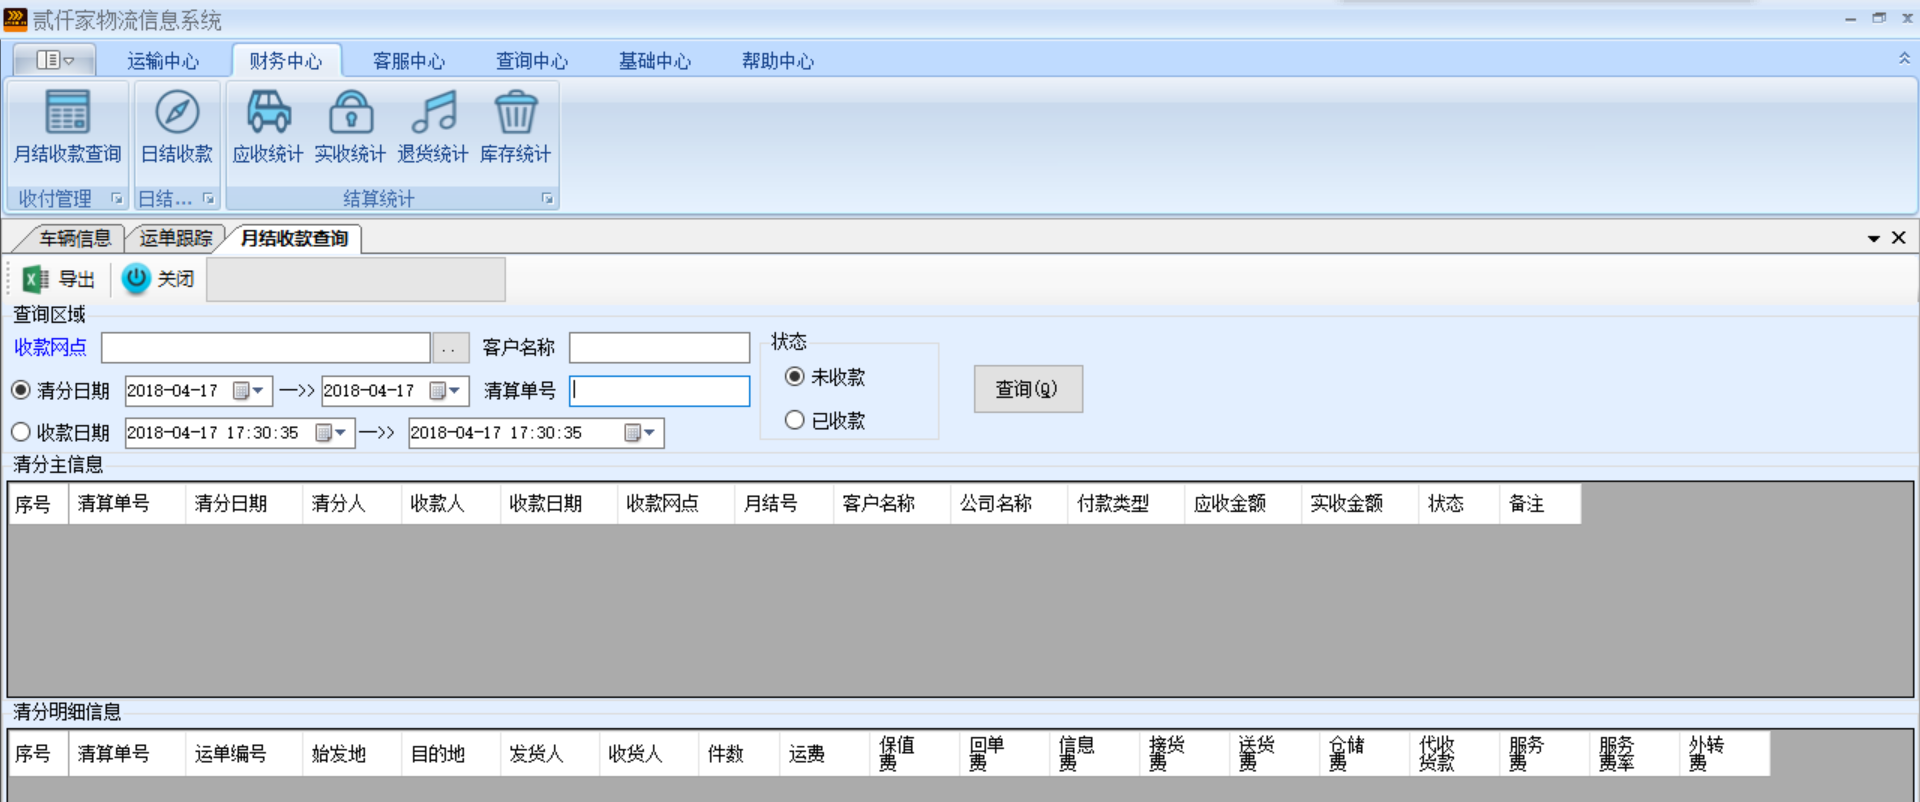
Task: Expand the 收款日期 end datetime dropdown
Action: (649, 433)
